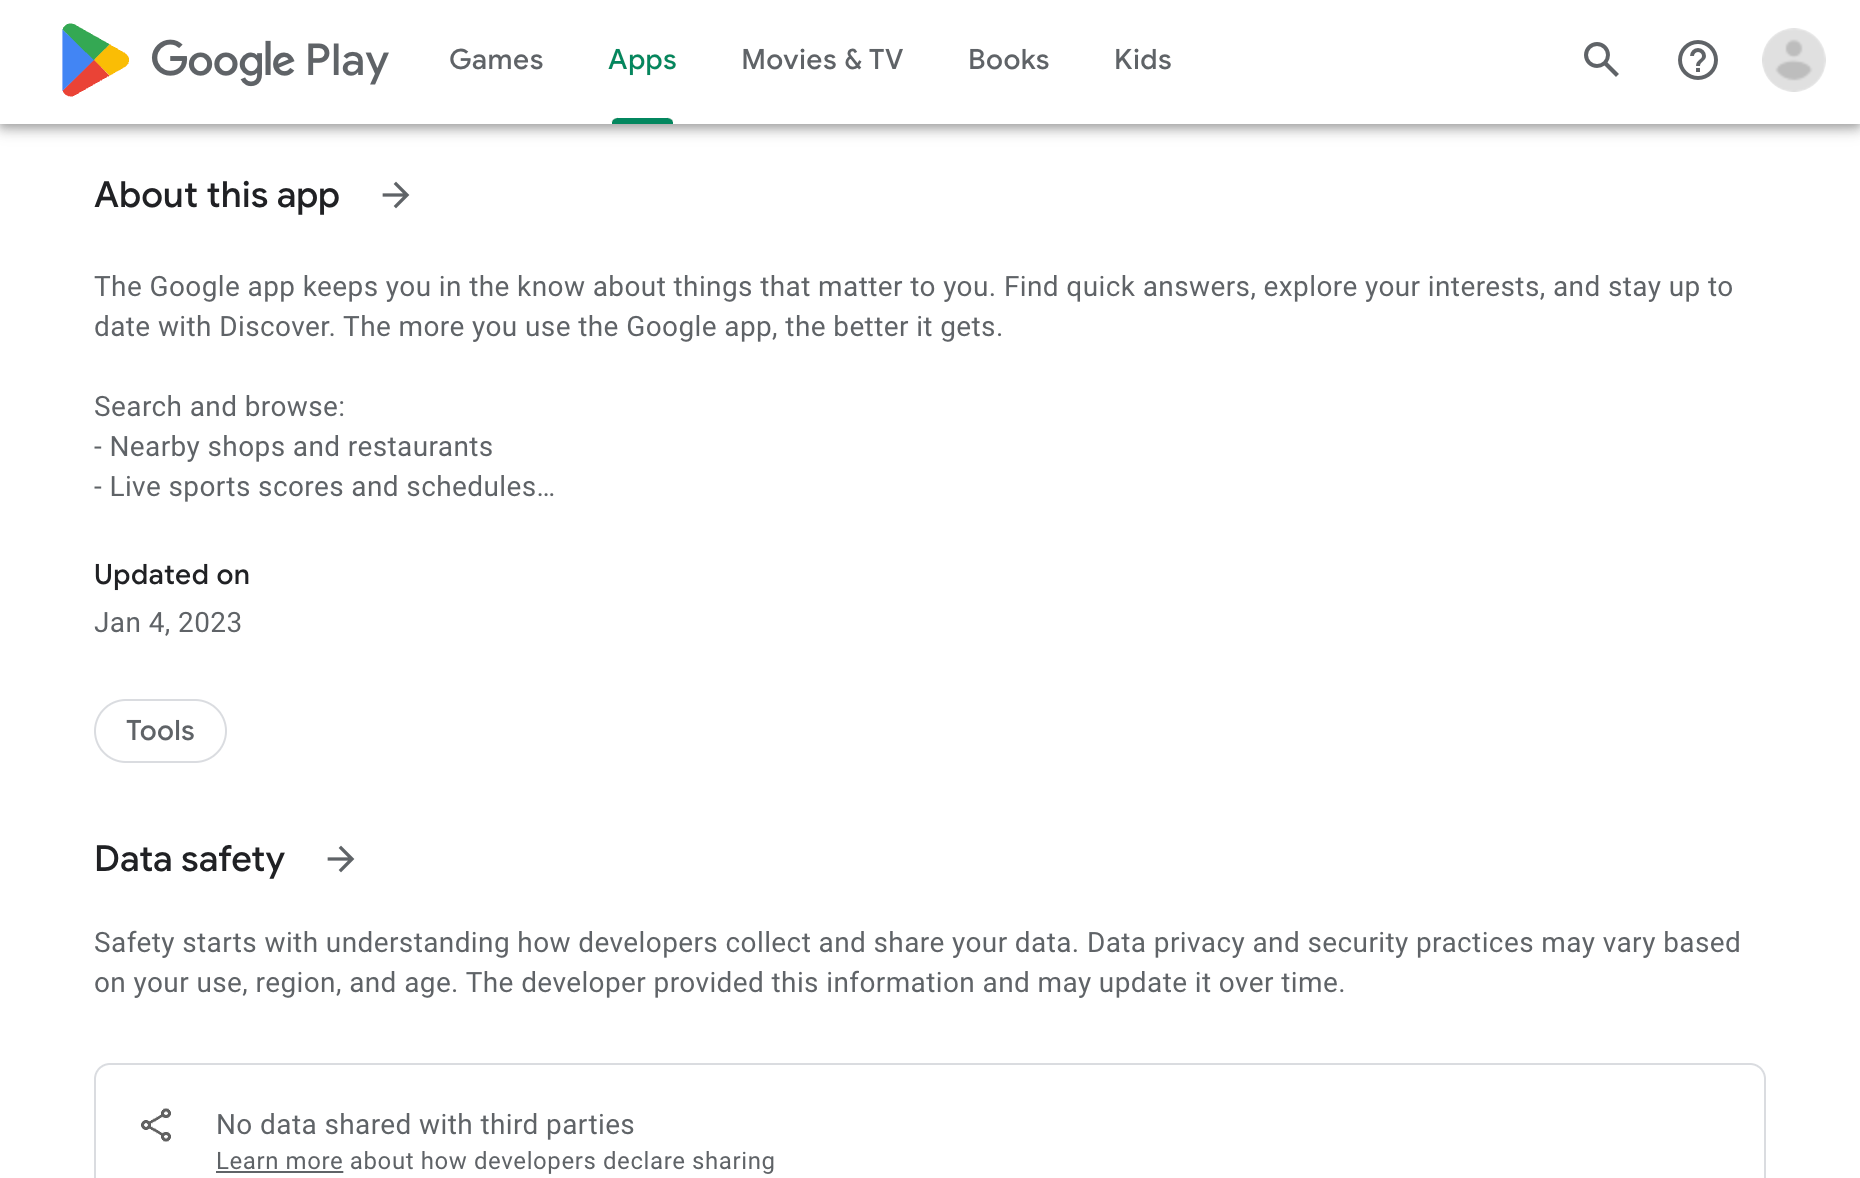Expand Data safety arrow
The height and width of the screenshot is (1178, 1860).
(341, 859)
